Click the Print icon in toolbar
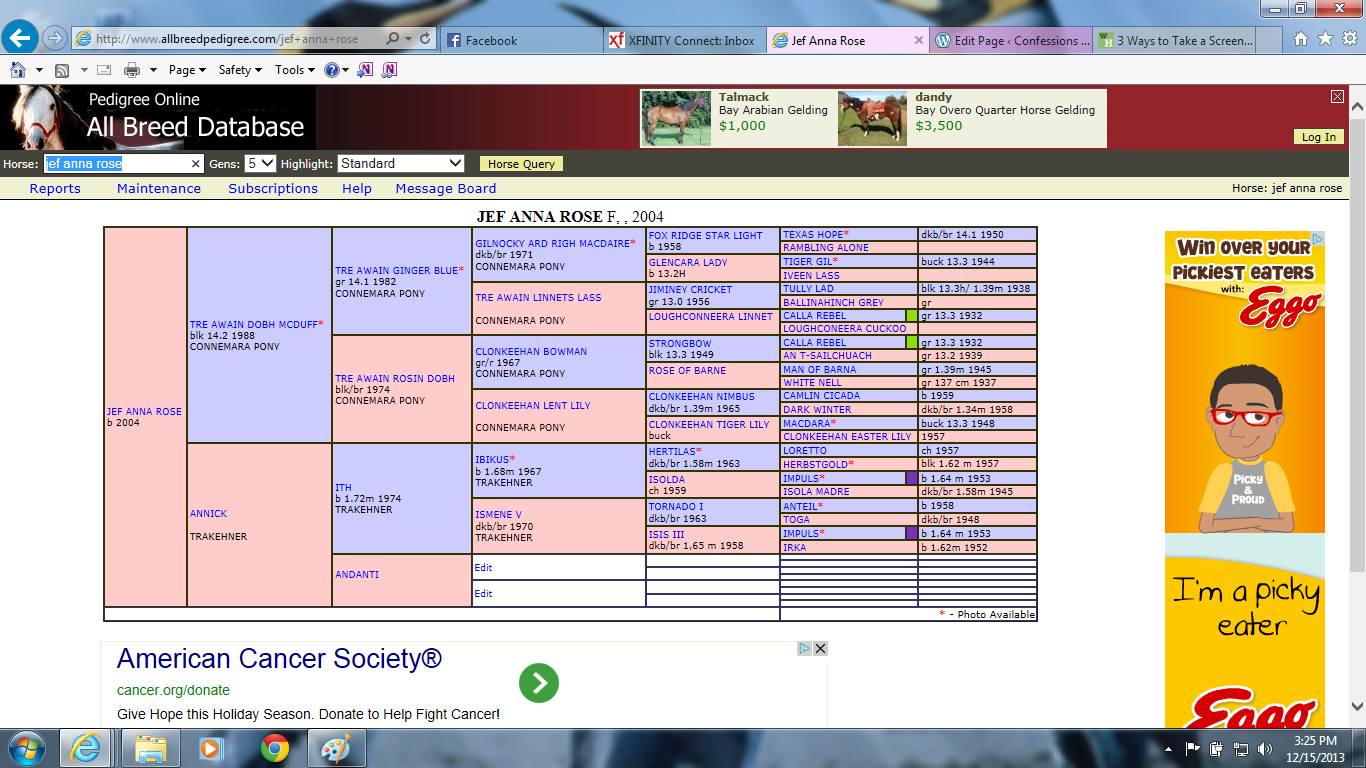 tap(131, 70)
